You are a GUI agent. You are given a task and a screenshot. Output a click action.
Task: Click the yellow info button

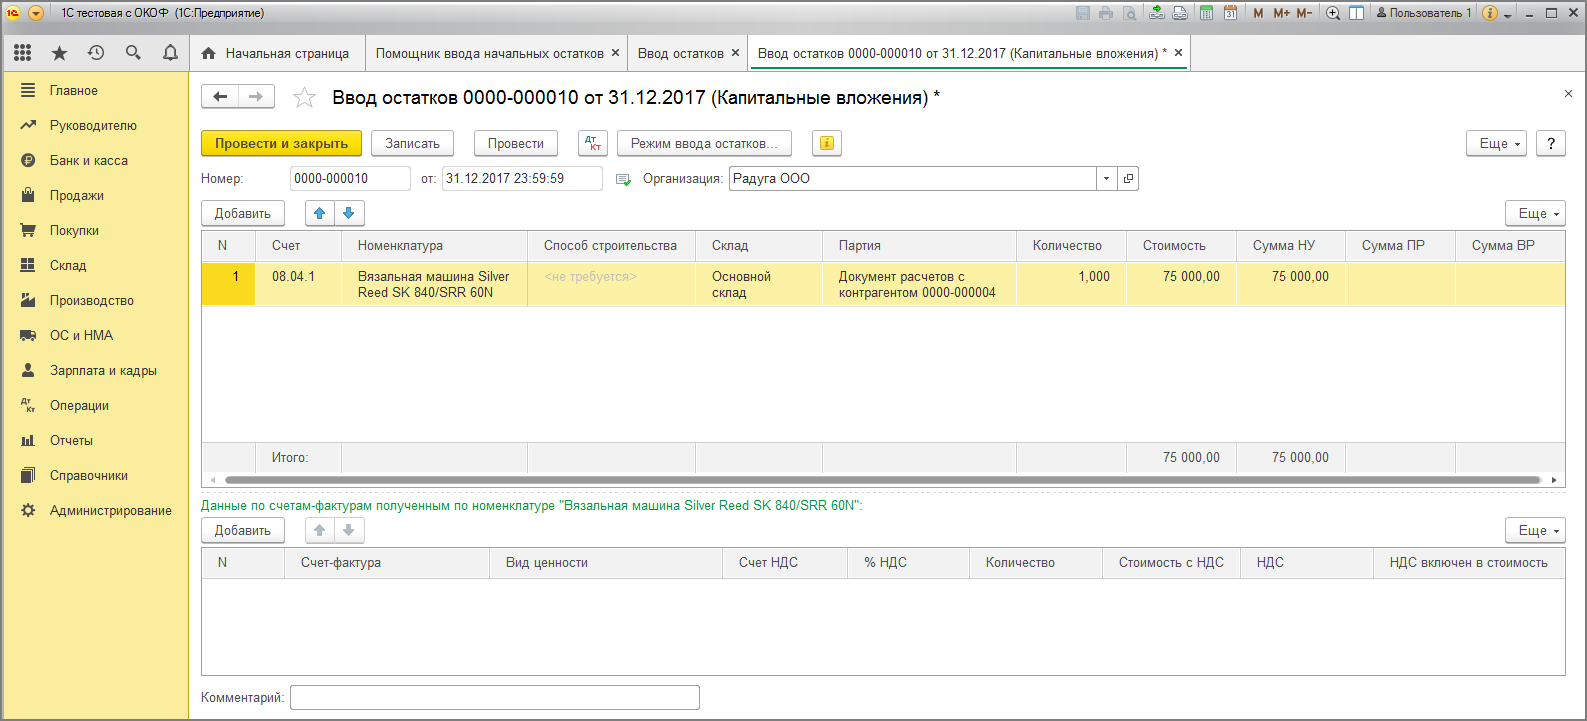pyautogui.click(x=826, y=144)
